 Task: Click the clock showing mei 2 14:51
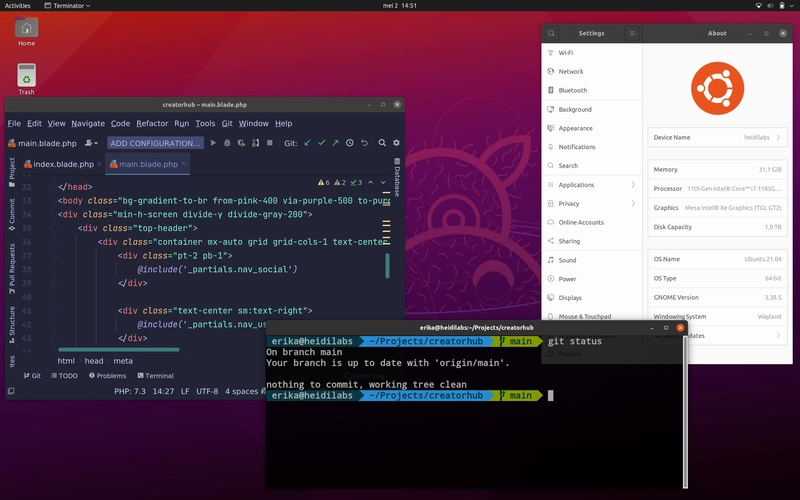[399, 6]
